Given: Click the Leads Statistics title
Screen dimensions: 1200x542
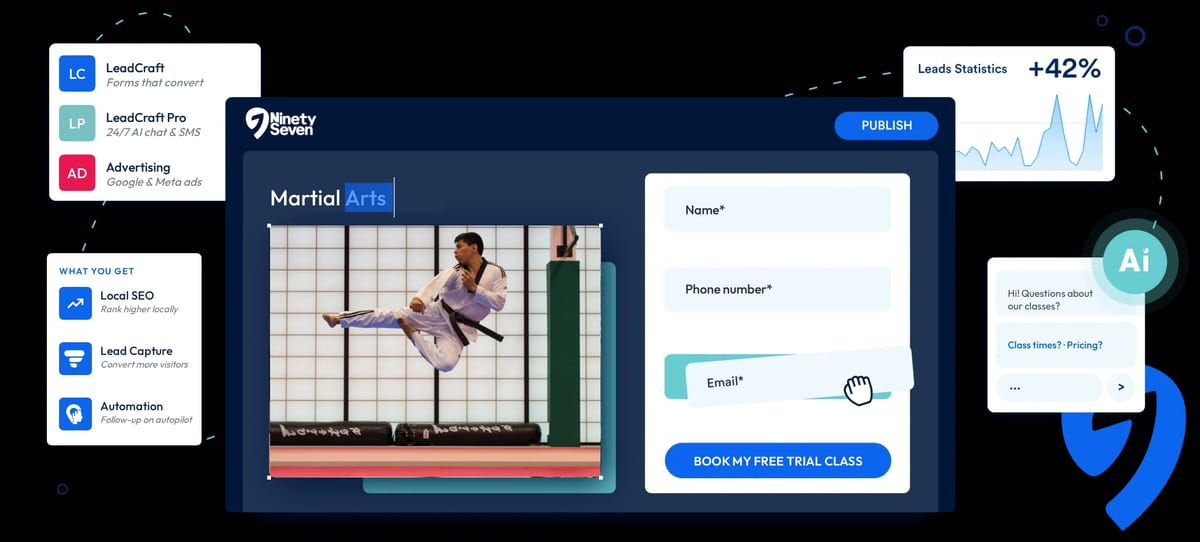Looking at the screenshot, I should [962, 69].
